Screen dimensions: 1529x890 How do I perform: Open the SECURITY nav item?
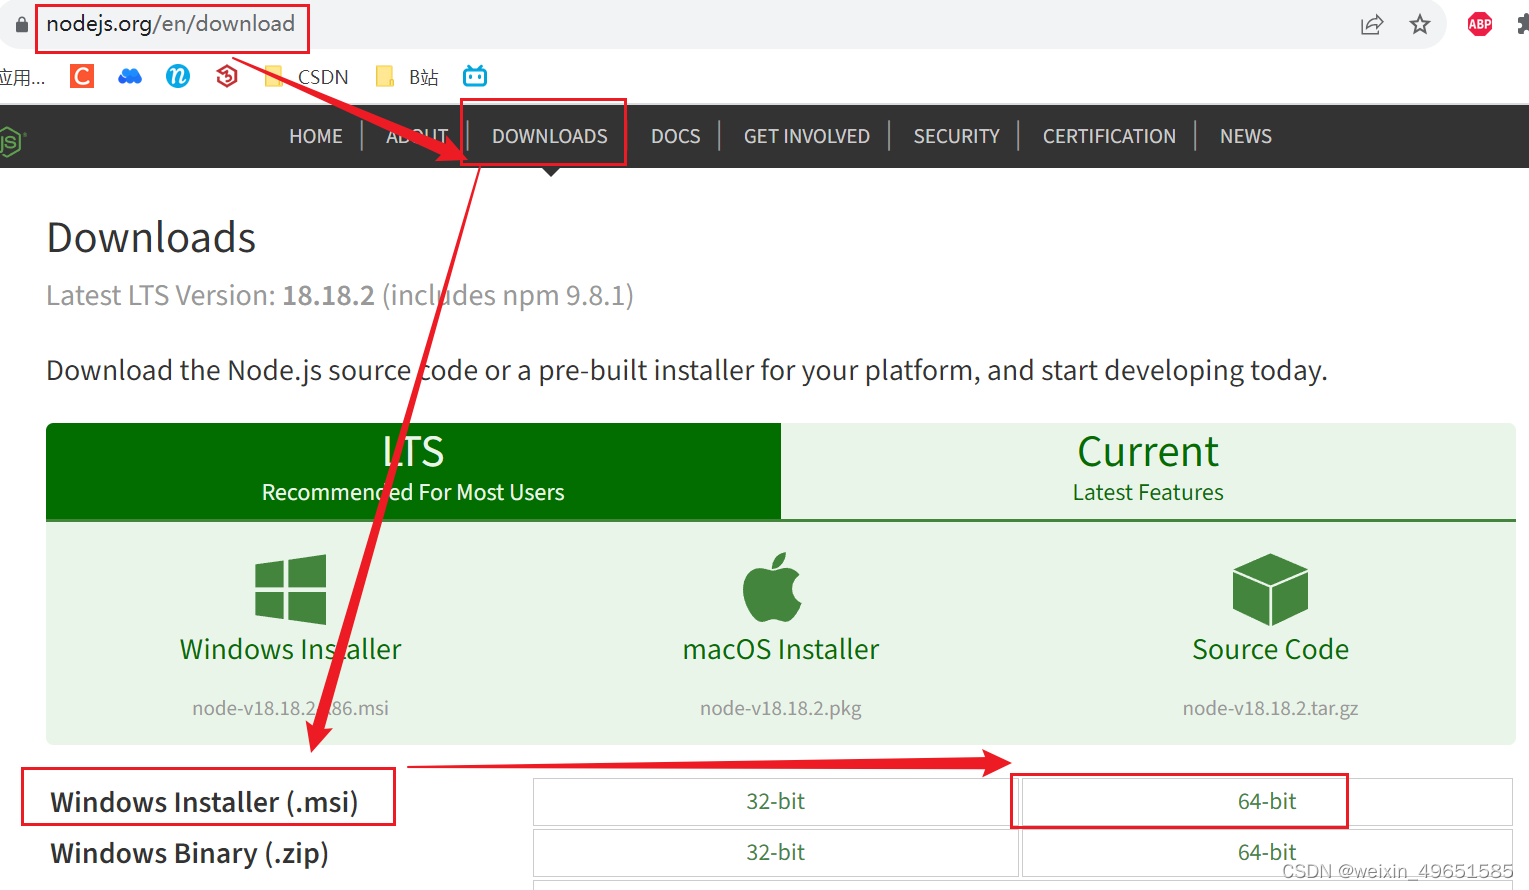pyautogui.click(x=957, y=136)
